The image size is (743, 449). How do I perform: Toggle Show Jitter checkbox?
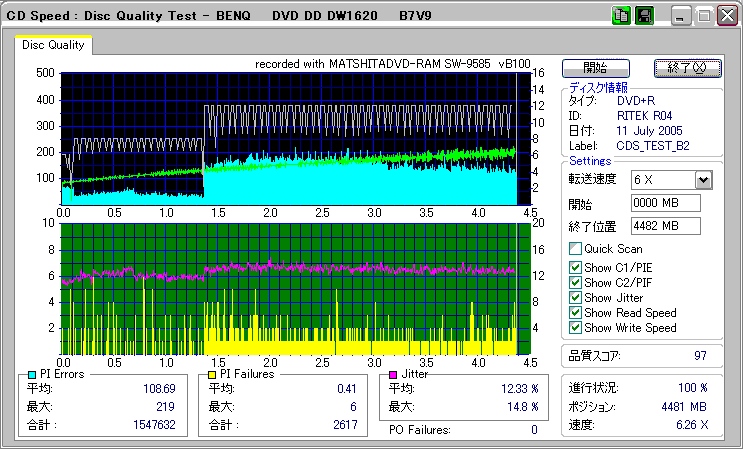pyautogui.click(x=575, y=298)
